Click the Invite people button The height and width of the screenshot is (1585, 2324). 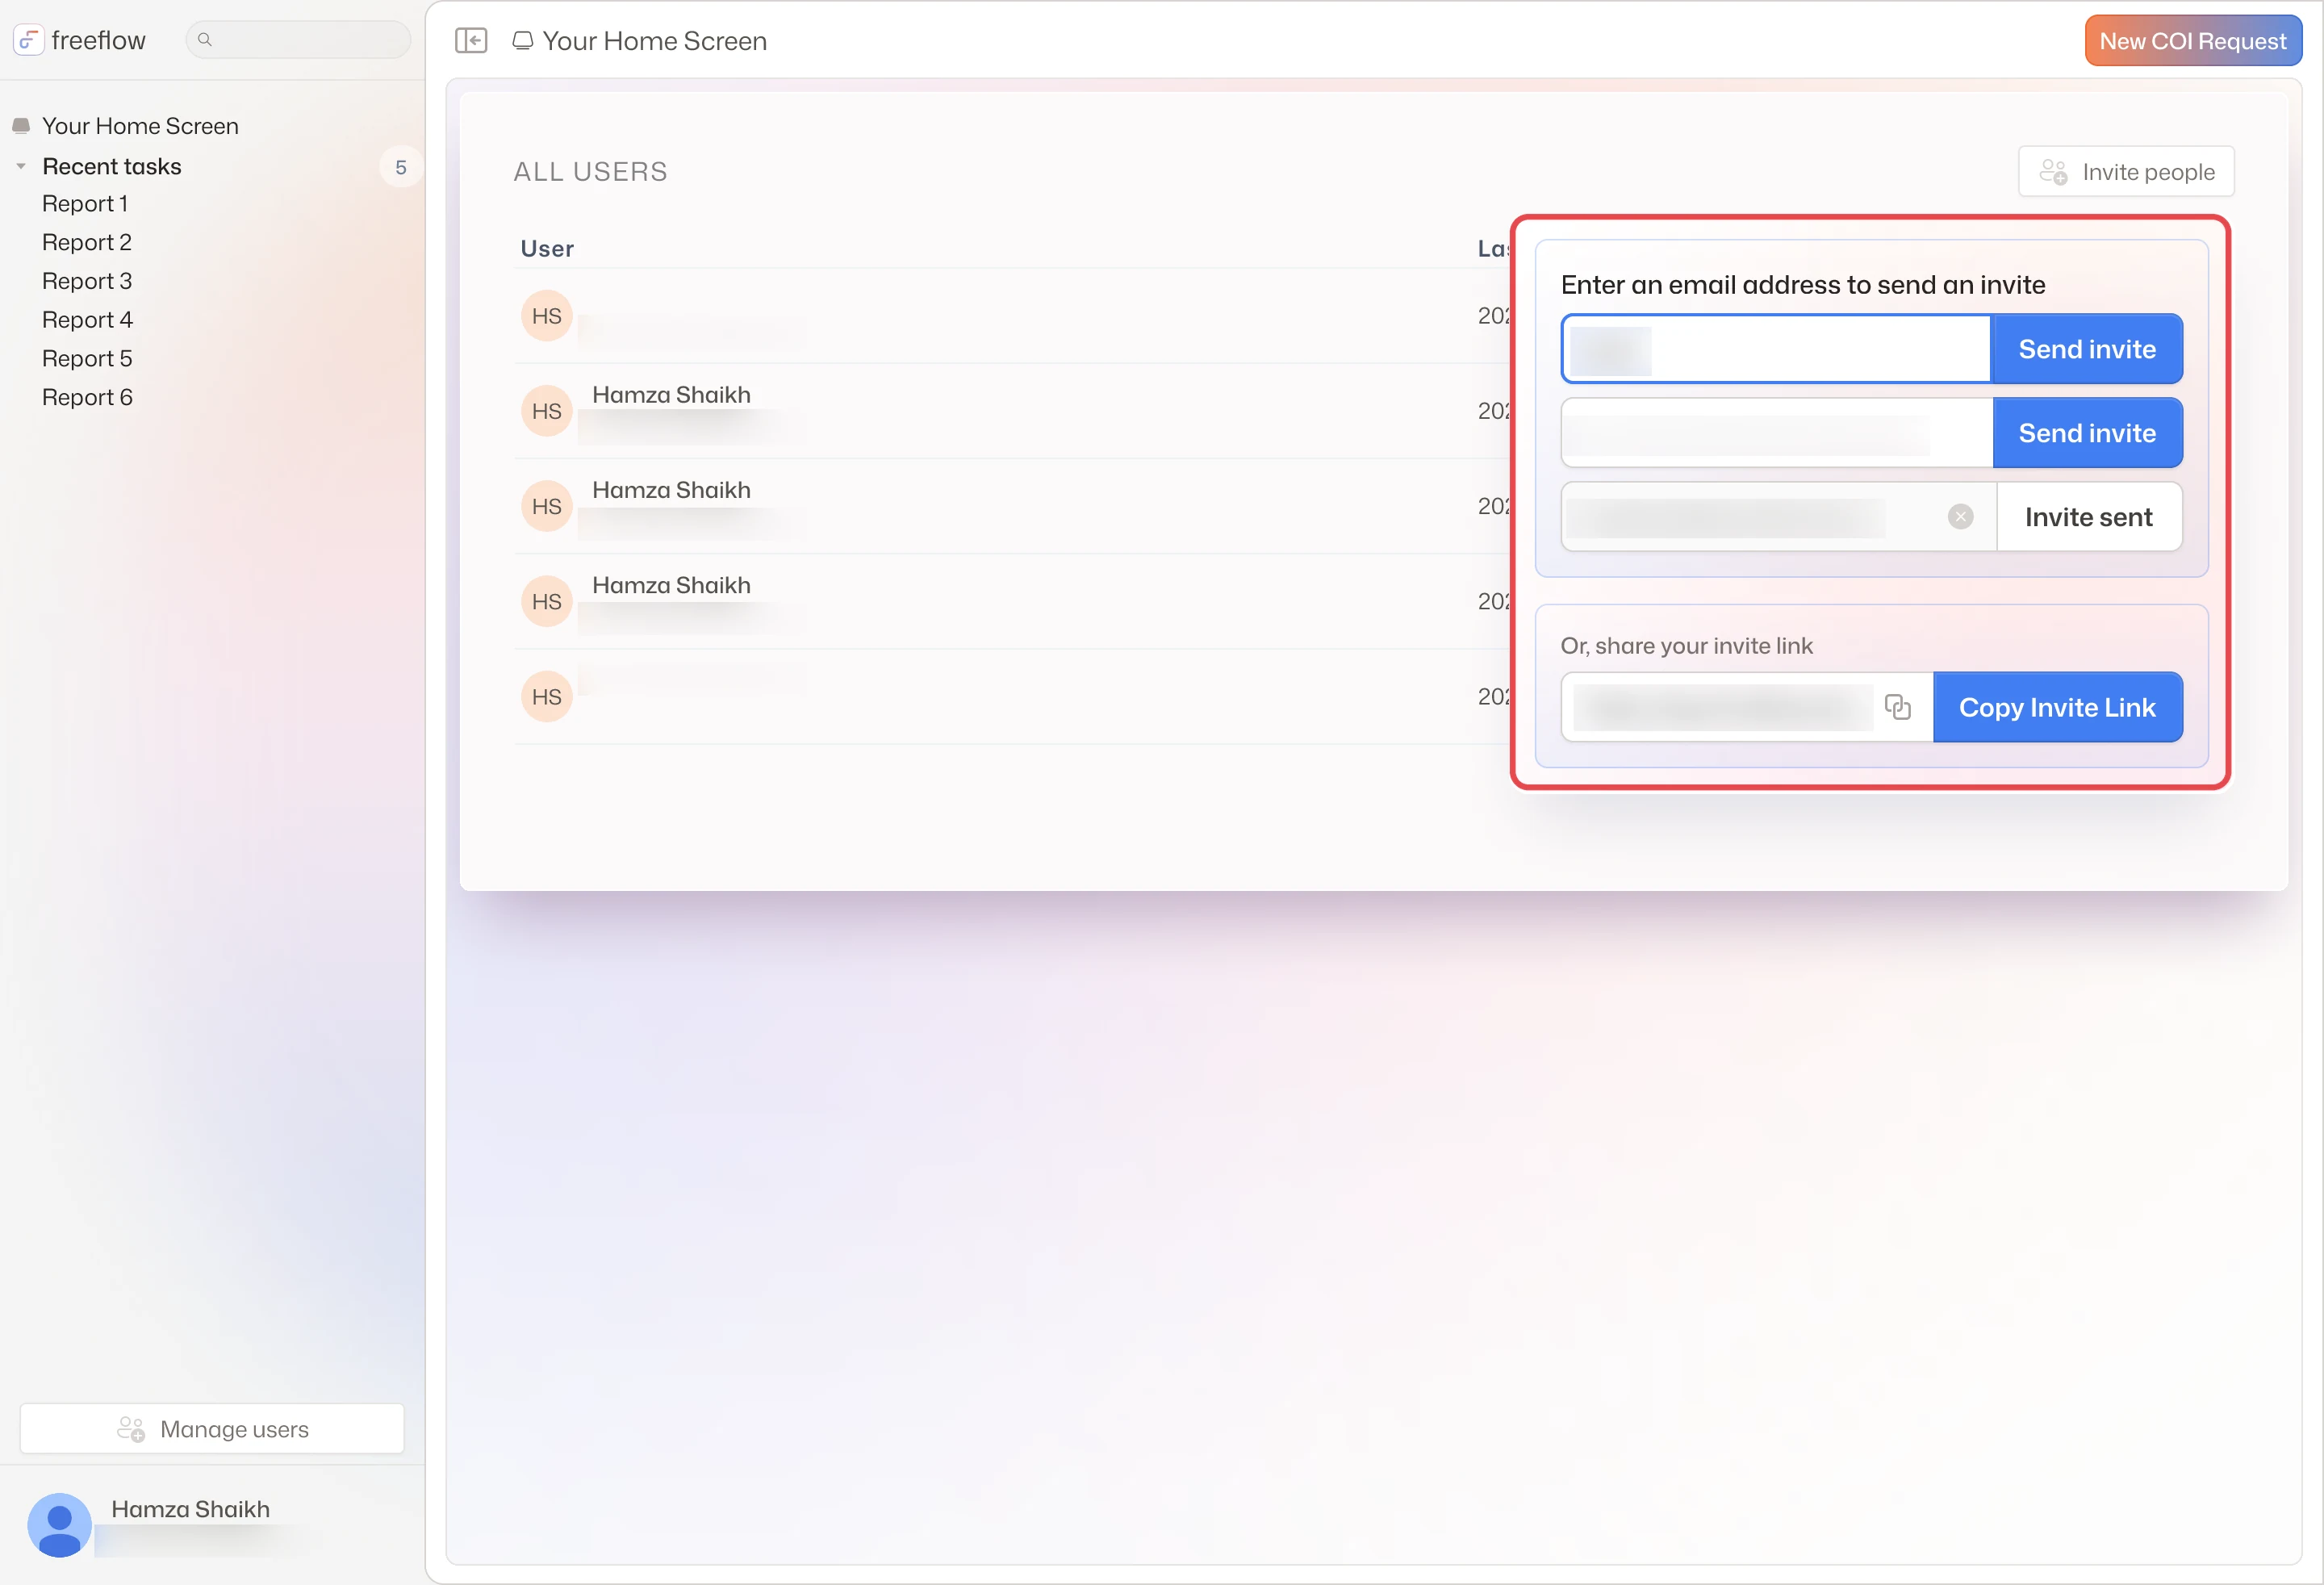pos(2126,172)
